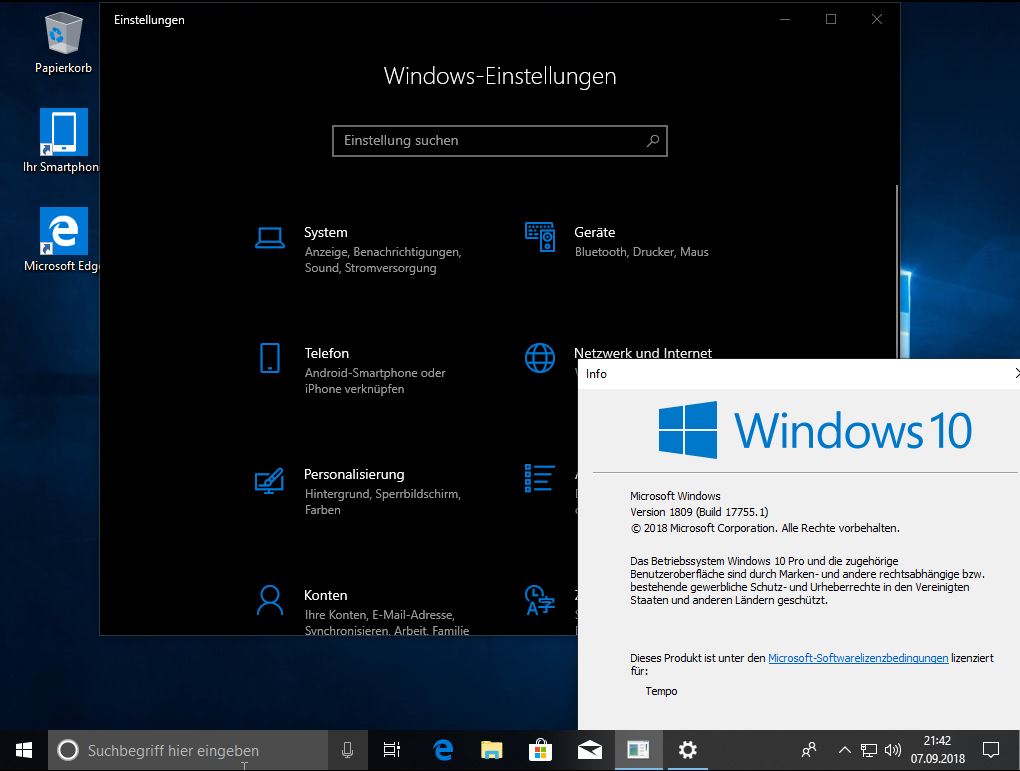1020x771 pixels.
Task: Open Mail app from taskbar
Action: click(589, 750)
